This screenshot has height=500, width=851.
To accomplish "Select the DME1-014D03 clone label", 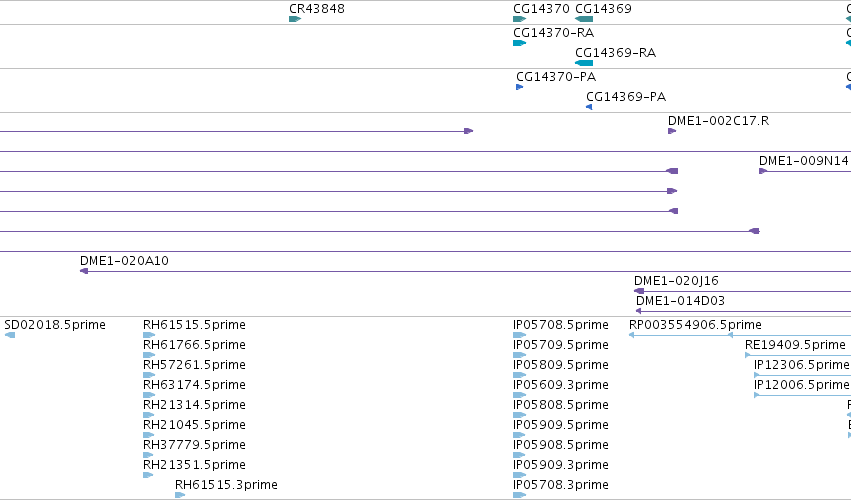I will [x=680, y=301].
